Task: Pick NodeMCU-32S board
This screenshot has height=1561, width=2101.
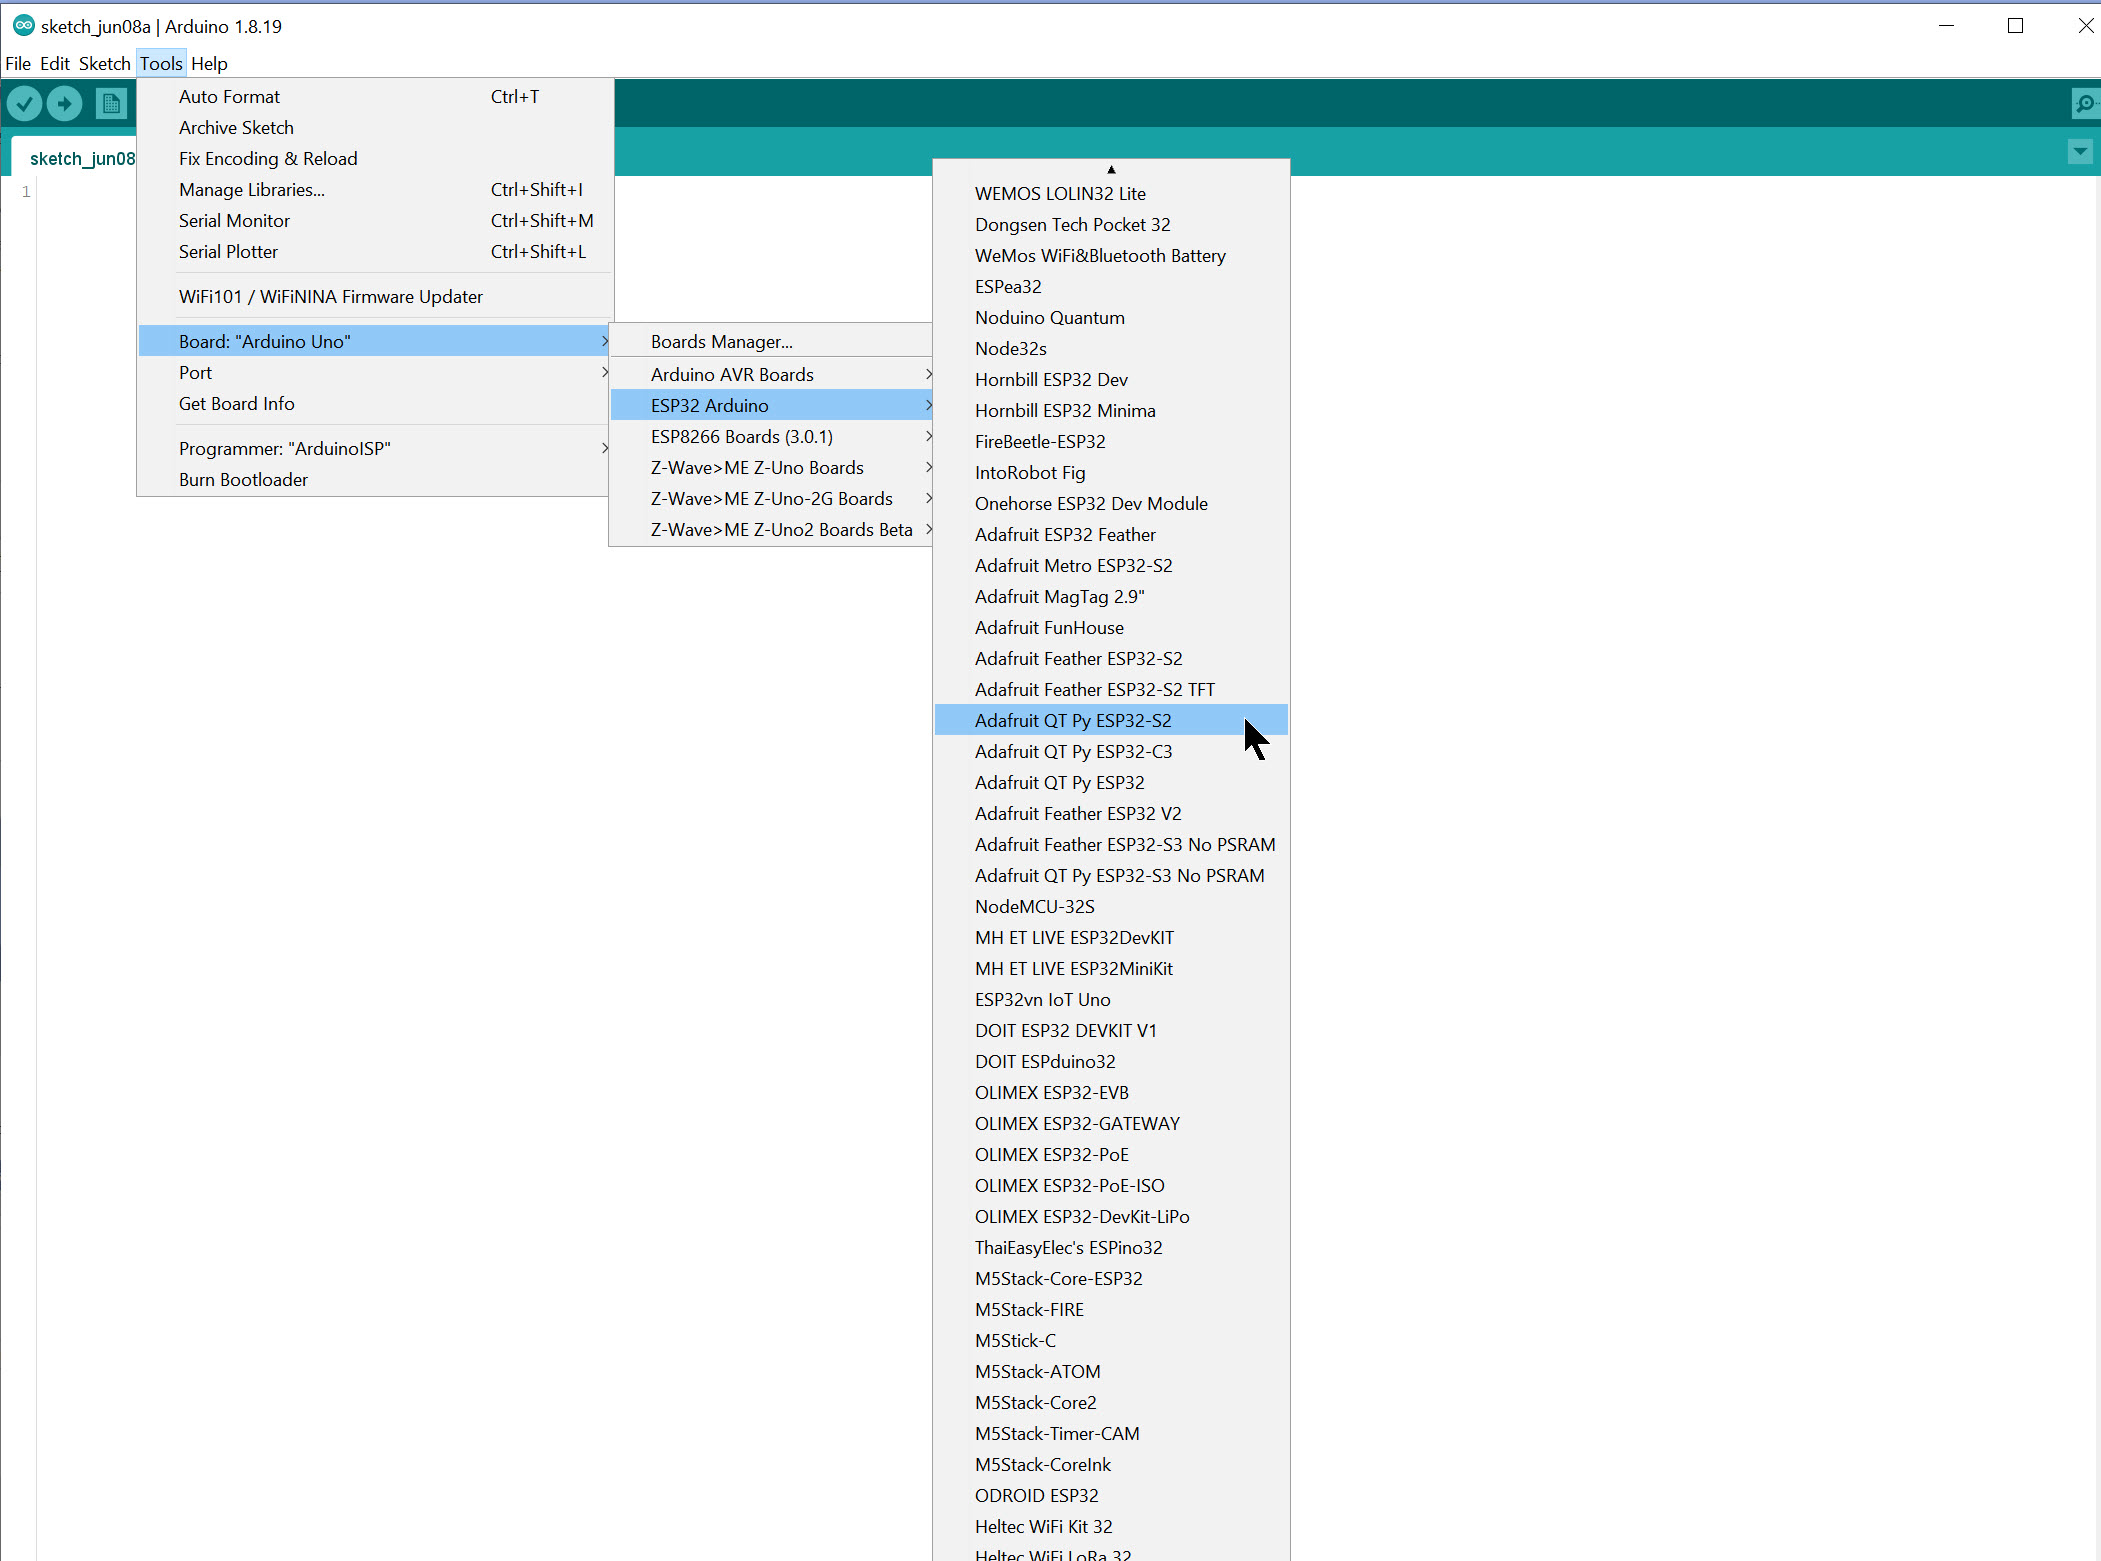Action: coord(1111,907)
